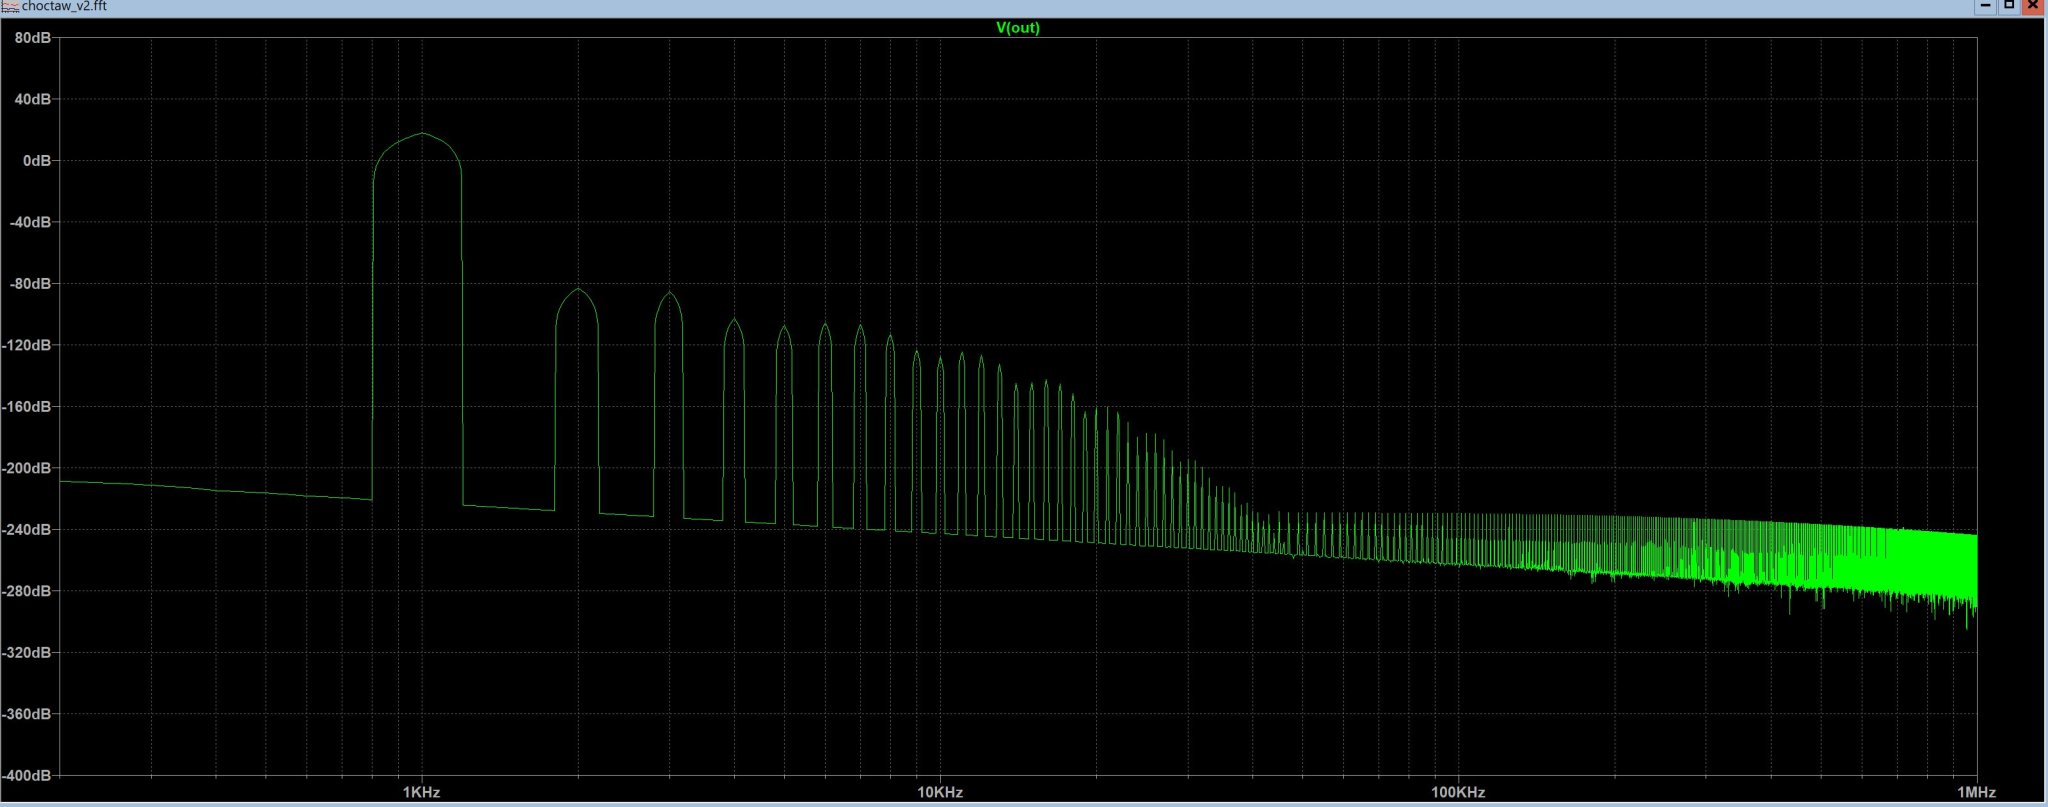This screenshot has width=2048, height=807.
Task: Click the -200dB vertical axis label
Action: 27,468
